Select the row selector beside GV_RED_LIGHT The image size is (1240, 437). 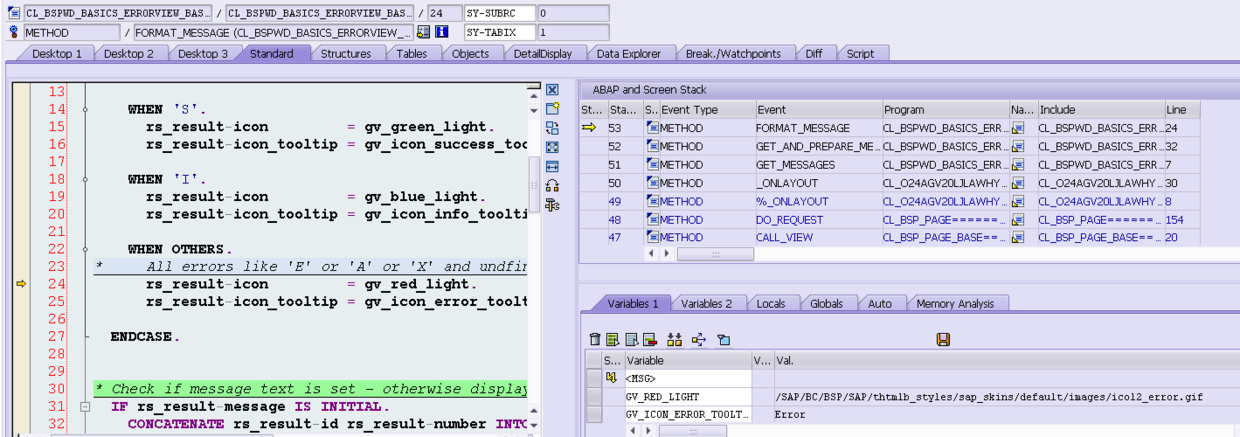(x=594, y=396)
